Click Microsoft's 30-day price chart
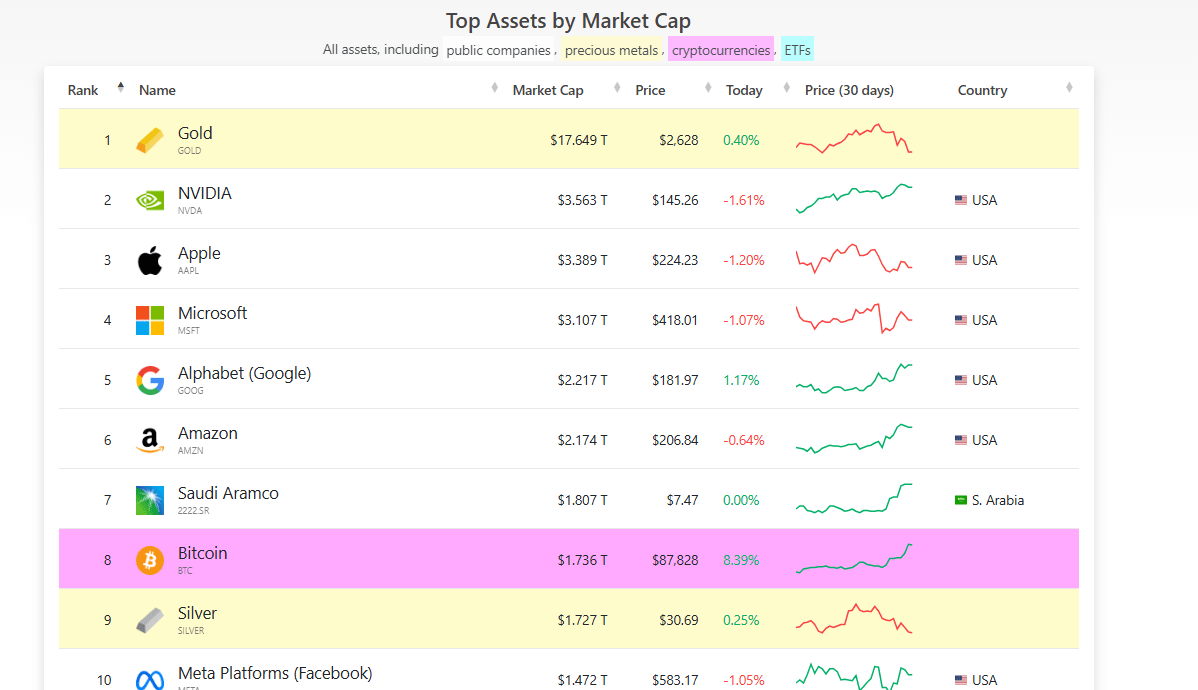The height and width of the screenshot is (690, 1198). 854,319
